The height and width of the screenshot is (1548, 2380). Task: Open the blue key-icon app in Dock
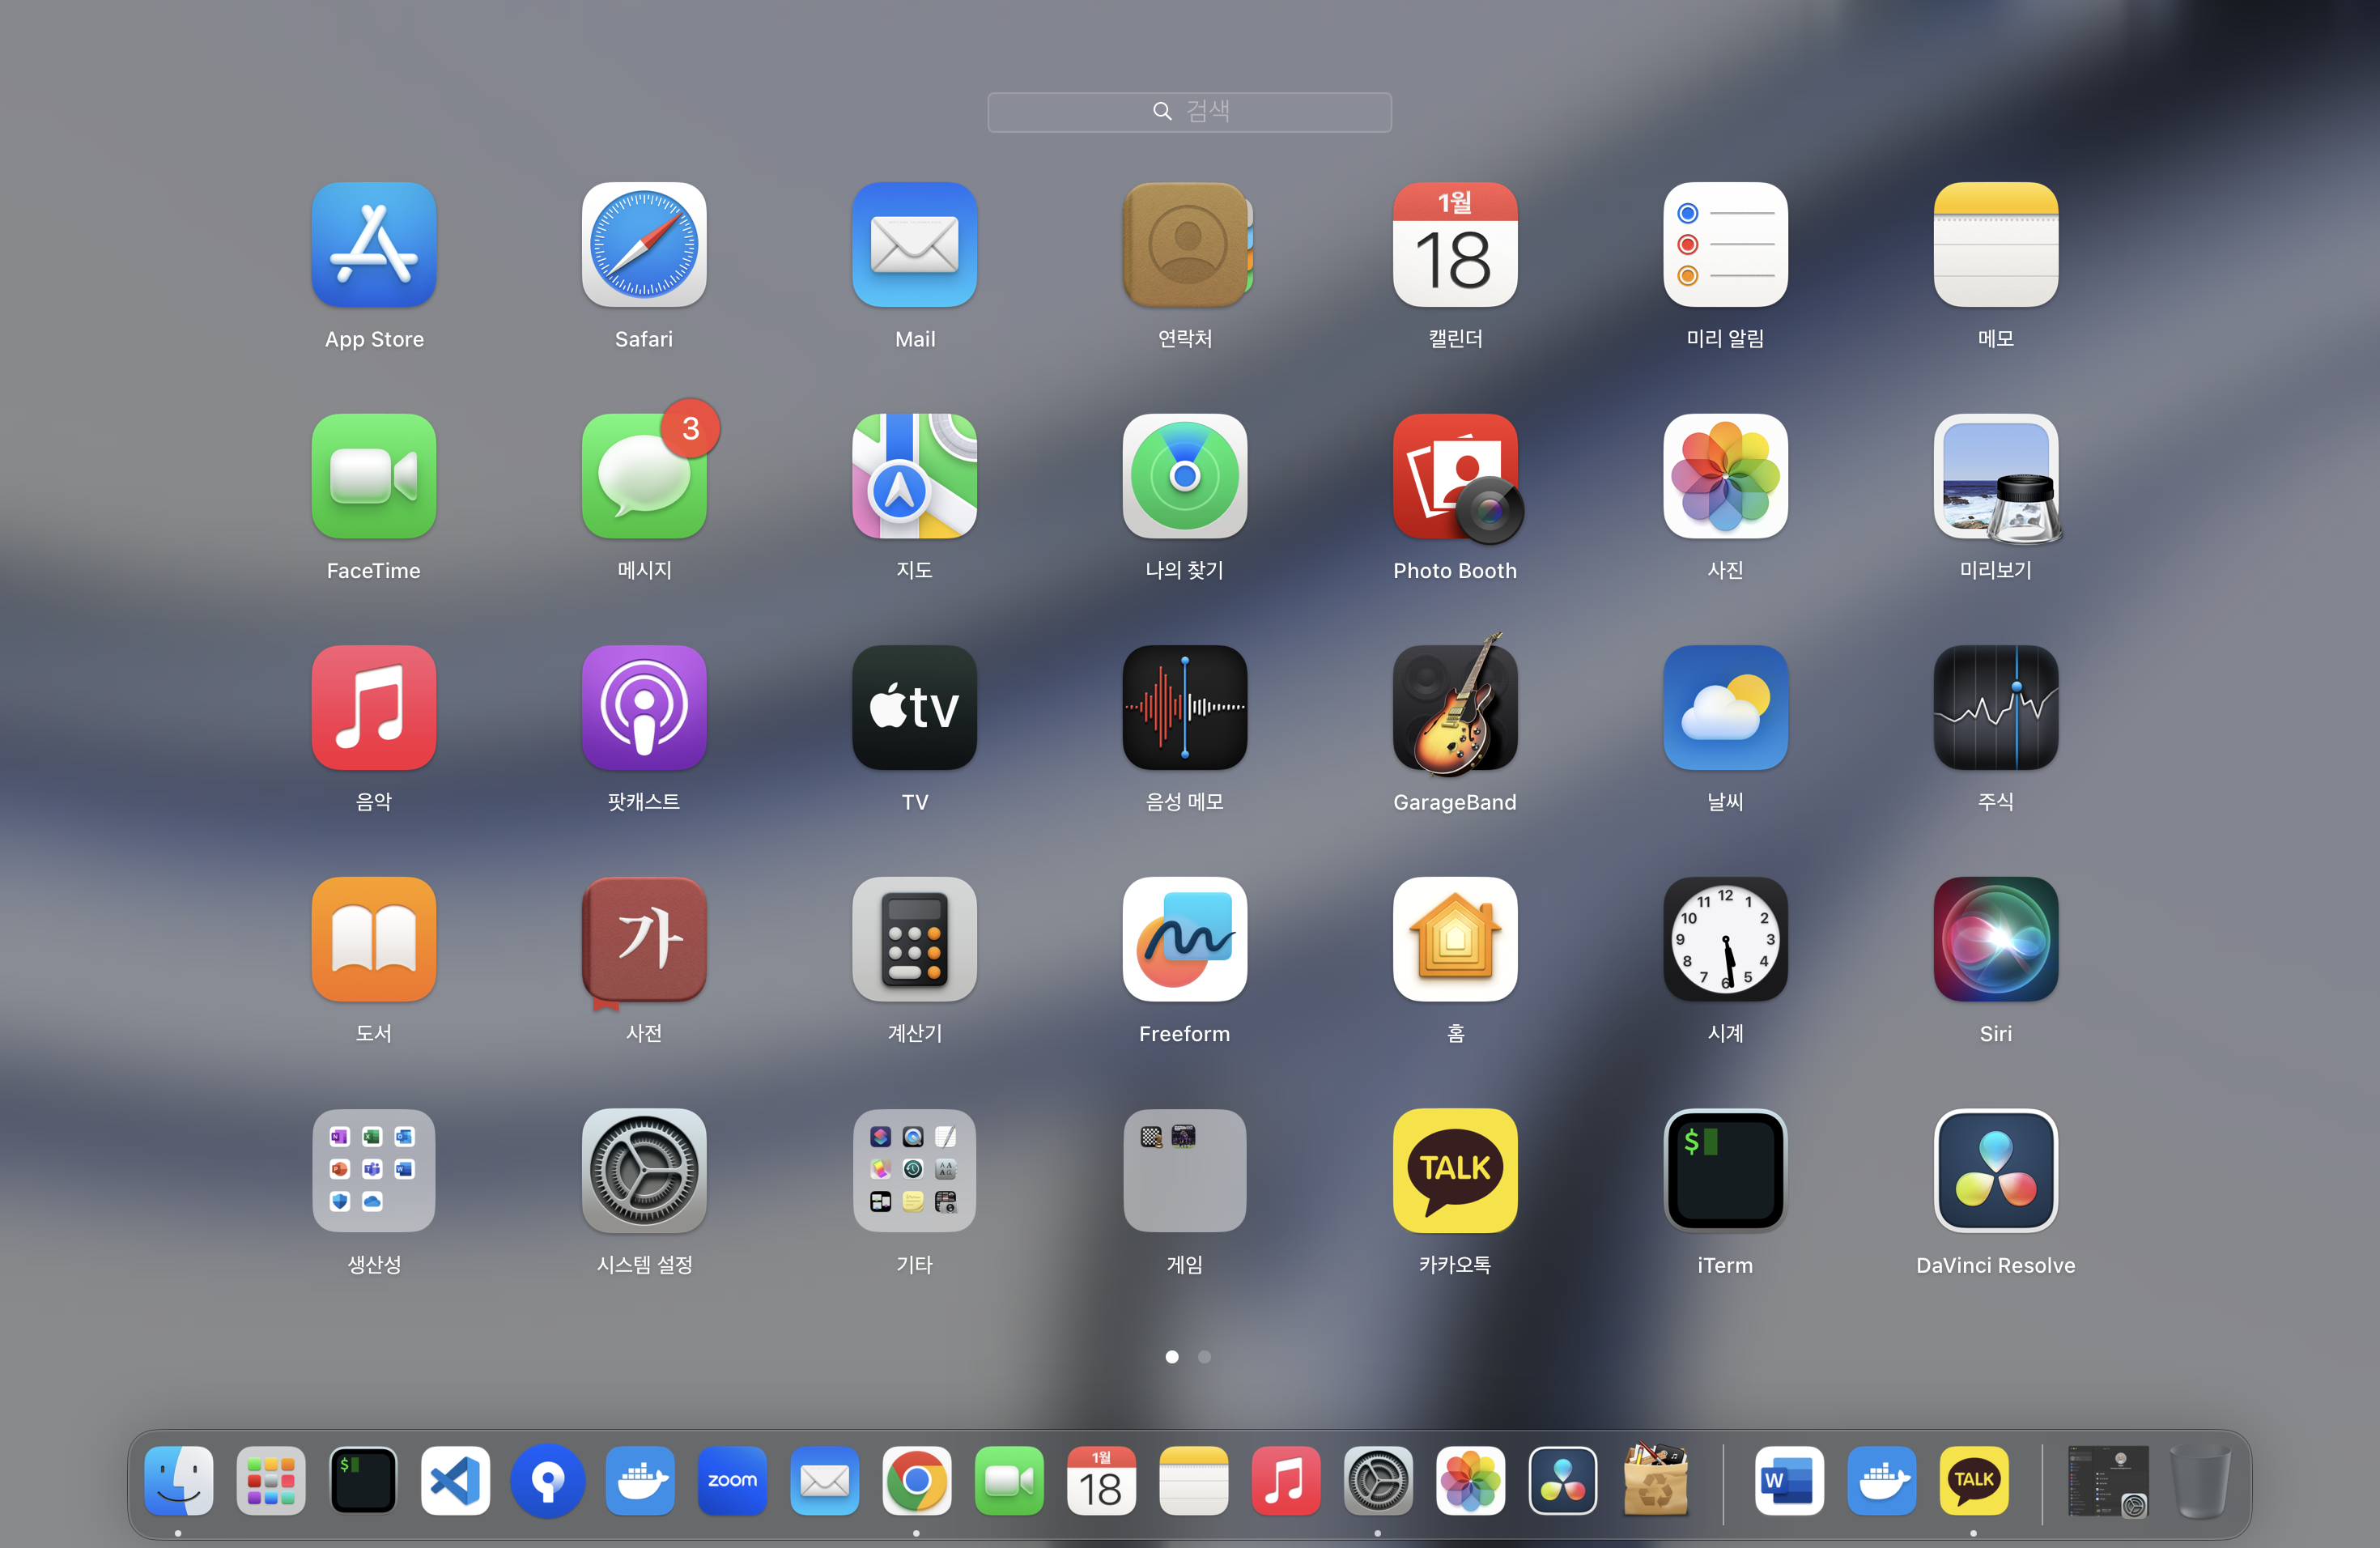[x=547, y=1480]
